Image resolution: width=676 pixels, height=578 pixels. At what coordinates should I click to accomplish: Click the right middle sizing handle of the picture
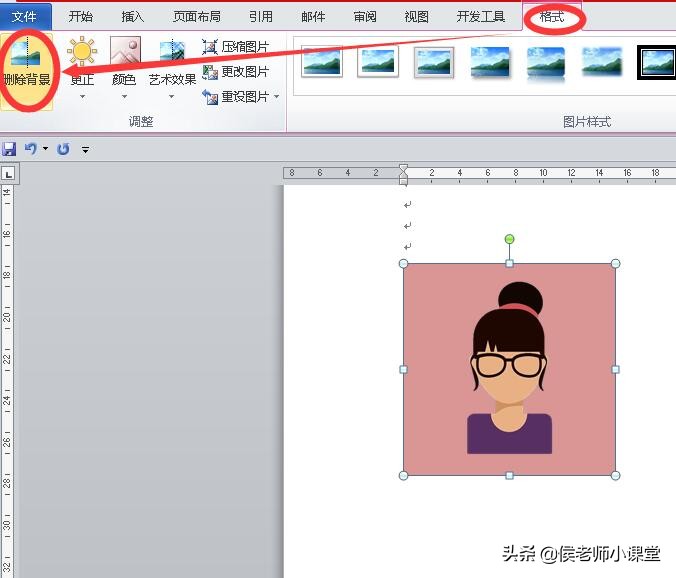pos(616,369)
